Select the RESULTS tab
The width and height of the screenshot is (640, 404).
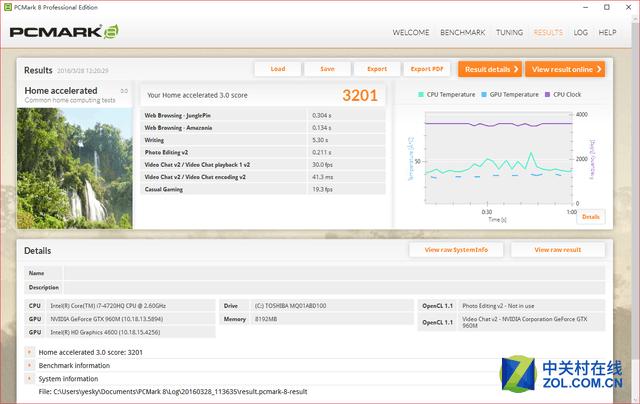(548, 32)
